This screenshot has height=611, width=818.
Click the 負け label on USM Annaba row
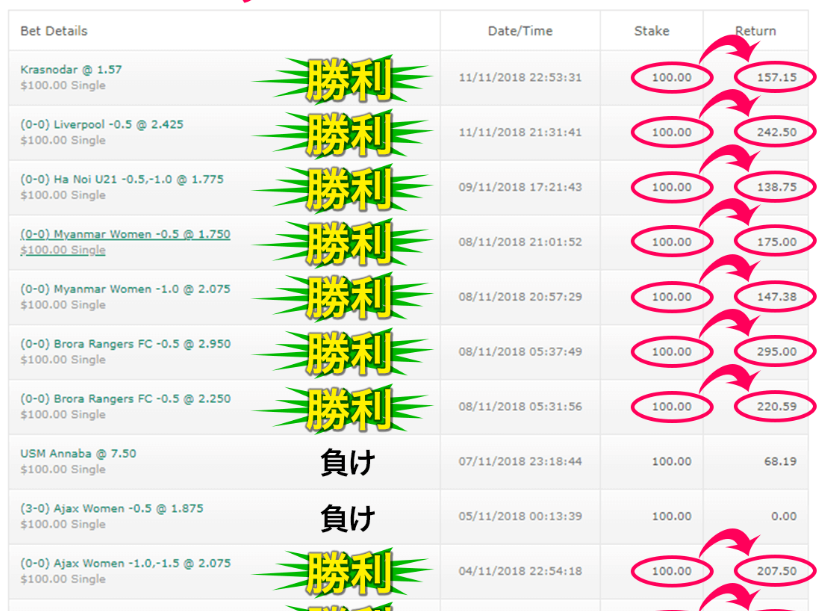click(346, 462)
